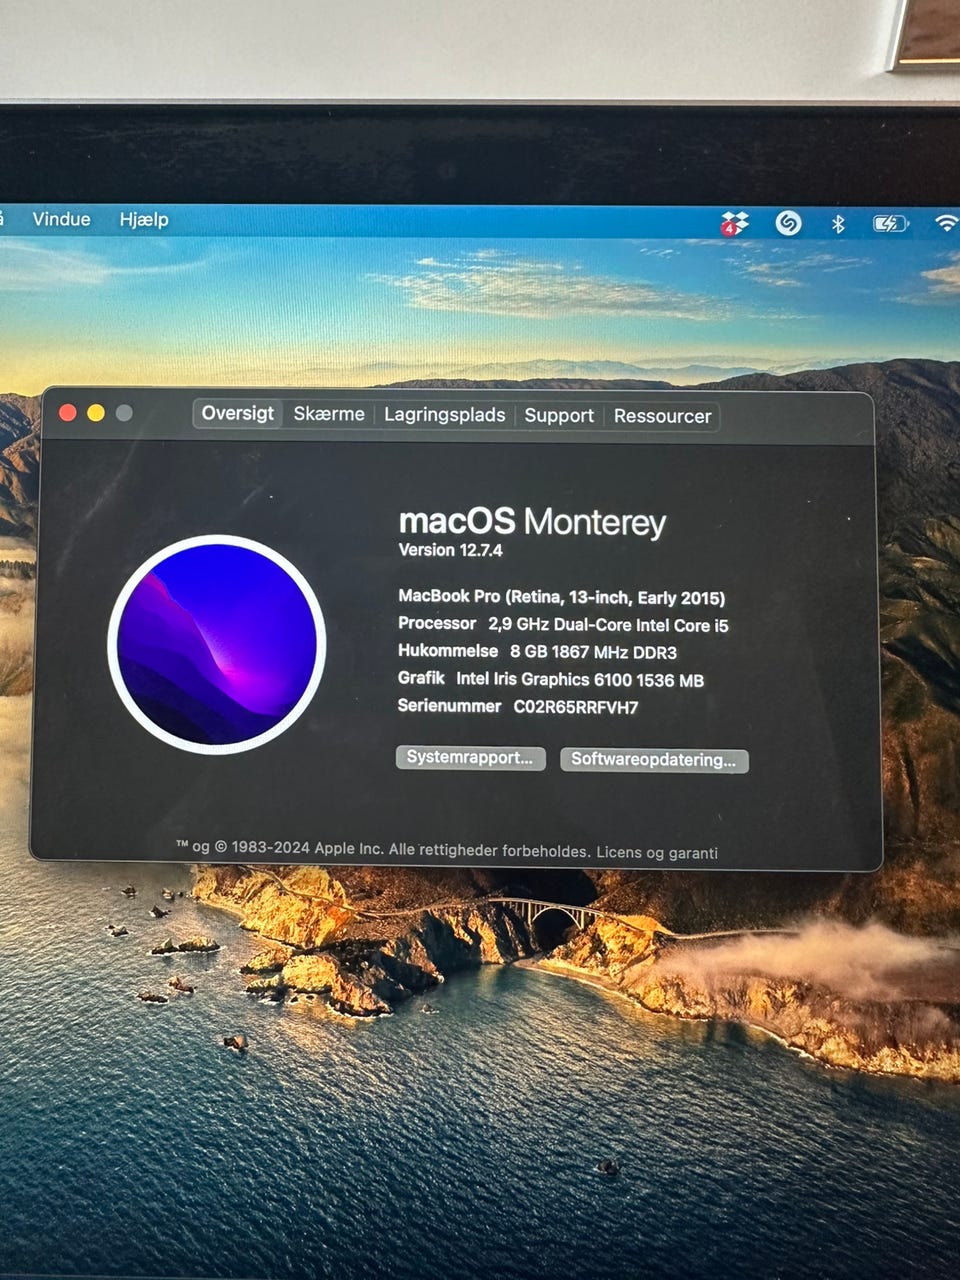Click Intel Iris Graphics 6100 1536 MB
This screenshot has height=1280, width=960.
point(580,680)
